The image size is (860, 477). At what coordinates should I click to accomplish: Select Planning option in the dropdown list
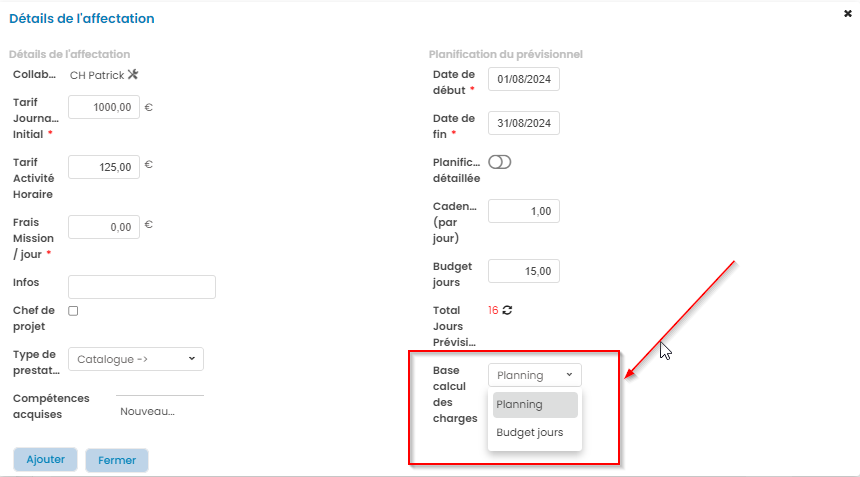535,404
